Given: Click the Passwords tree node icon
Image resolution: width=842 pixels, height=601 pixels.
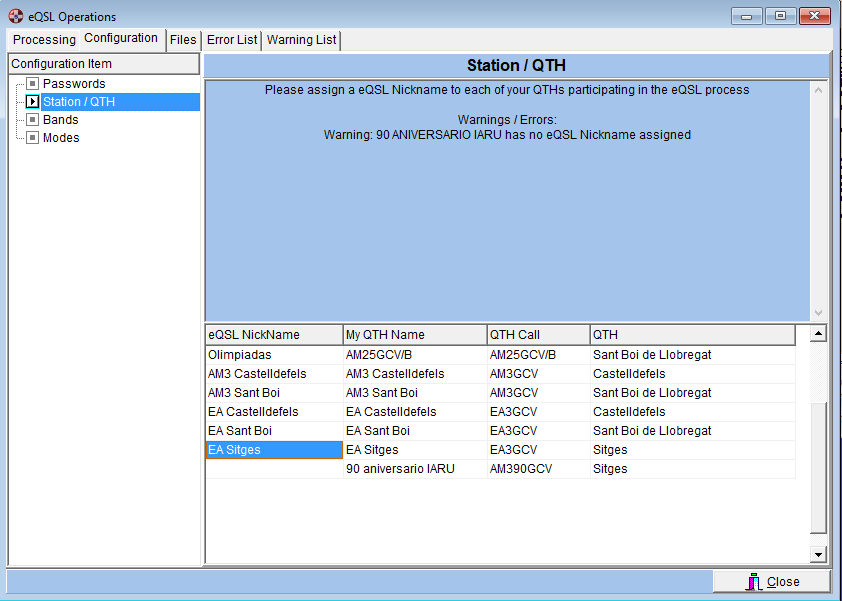Looking at the screenshot, I should 32,84.
